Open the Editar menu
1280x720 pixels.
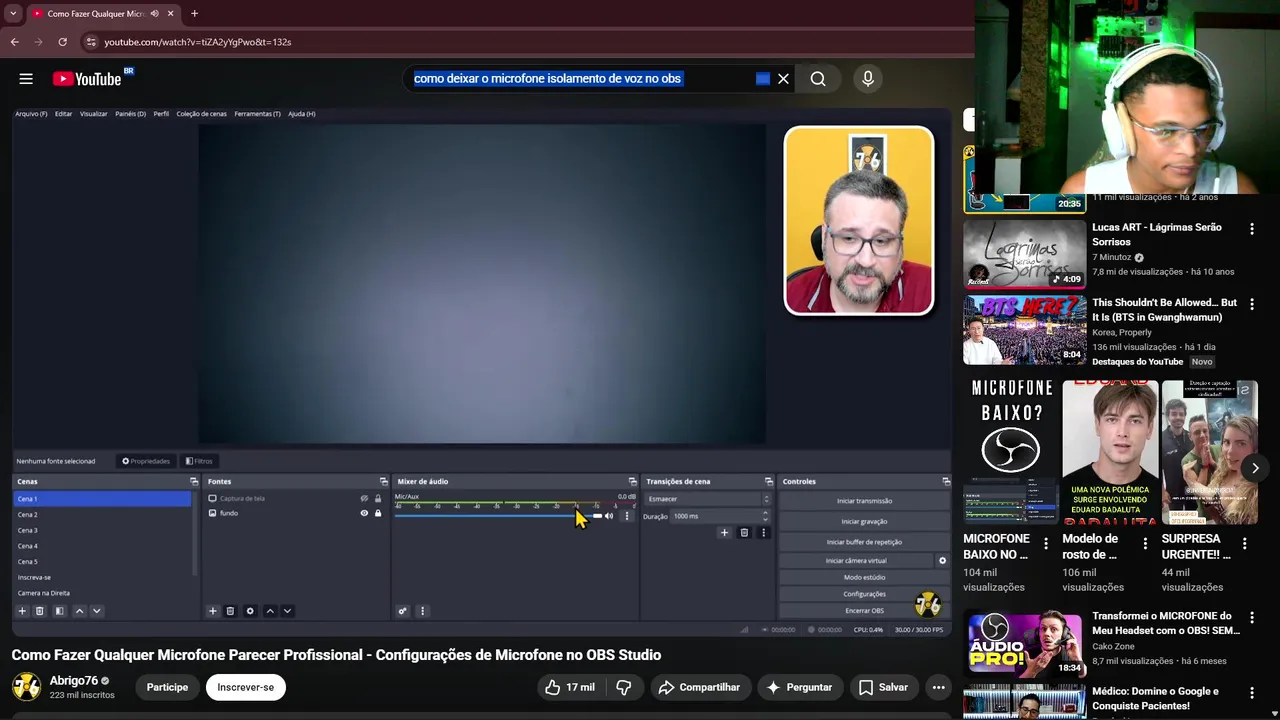(x=63, y=114)
